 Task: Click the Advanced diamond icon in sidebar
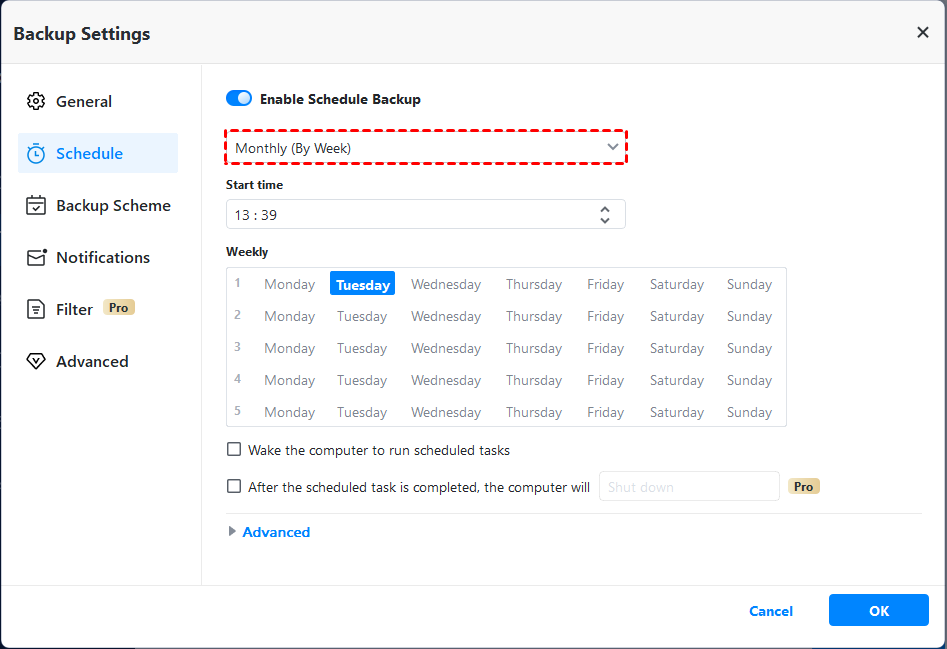(x=36, y=361)
